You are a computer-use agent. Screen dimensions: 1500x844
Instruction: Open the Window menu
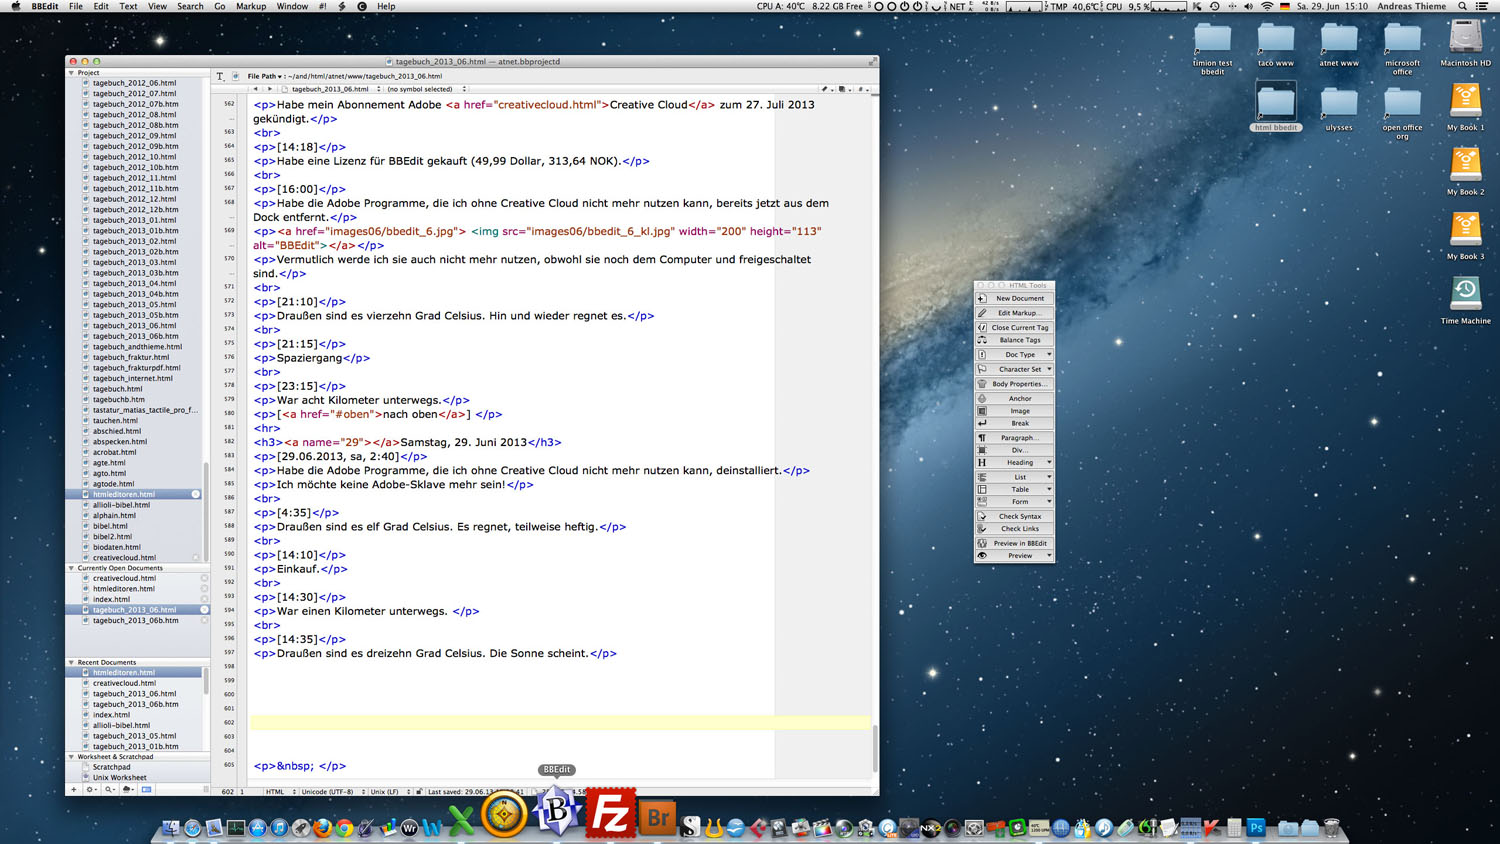point(292,6)
